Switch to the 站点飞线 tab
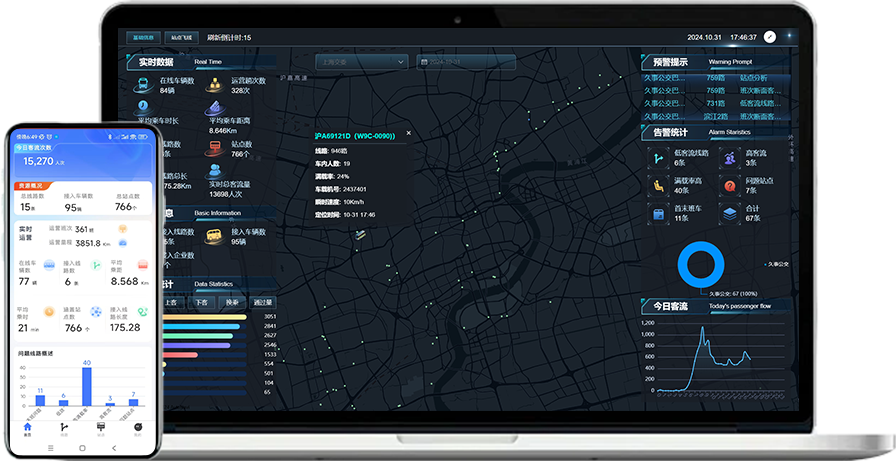Image resolution: width=896 pixels, height=461 pixels. [180, 38]
